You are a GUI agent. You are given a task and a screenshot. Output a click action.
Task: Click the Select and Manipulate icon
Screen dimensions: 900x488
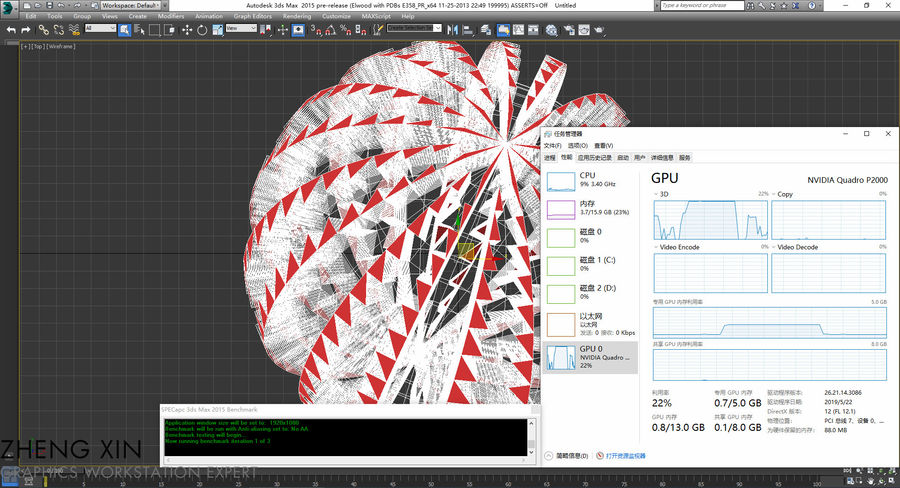tap(282, 30)
